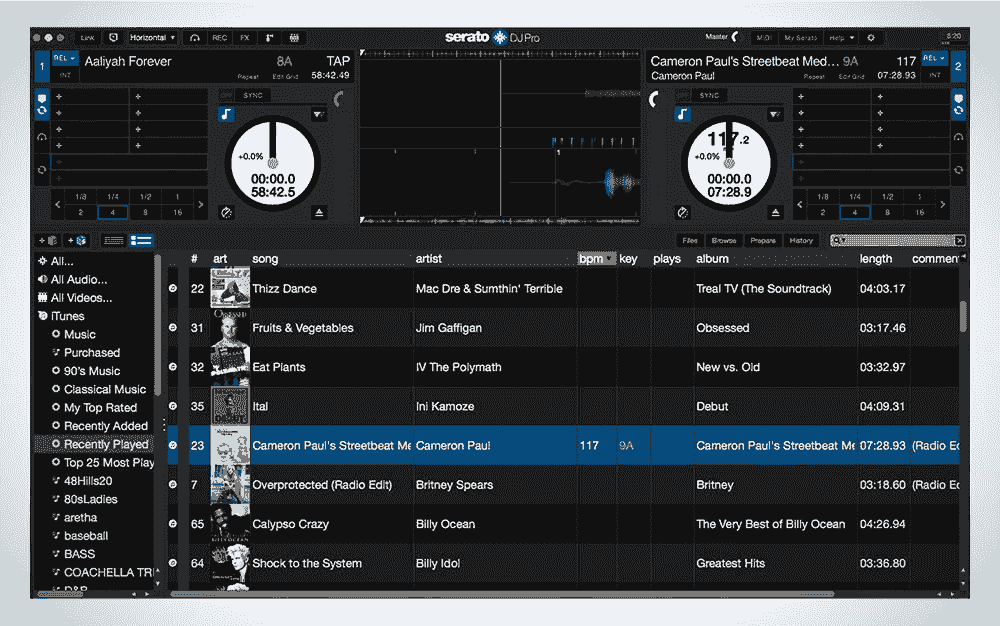Select the loop roll icon on deck 2 side strip
The width and height of the screenshot is (1000, 626).
tap(958, 170)
